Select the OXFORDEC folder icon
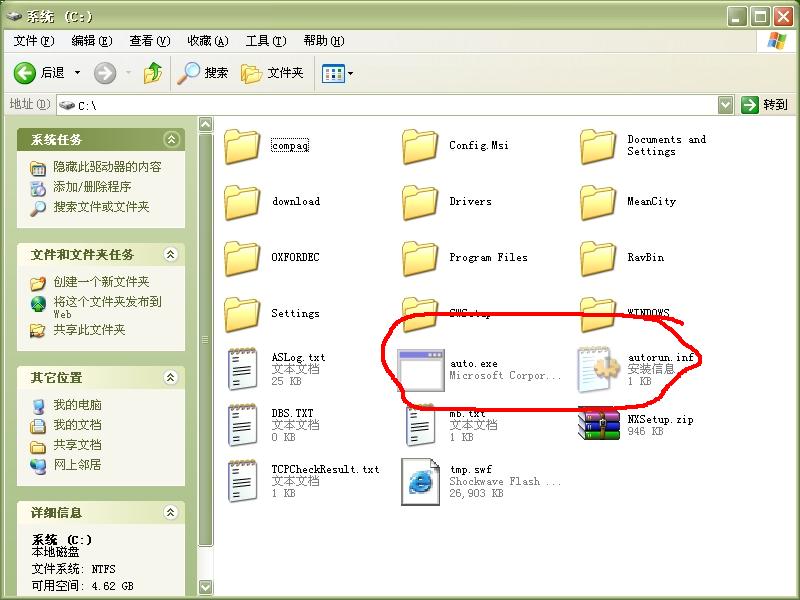Viewport: 800px width, 600px height. [x=242, y=259]
